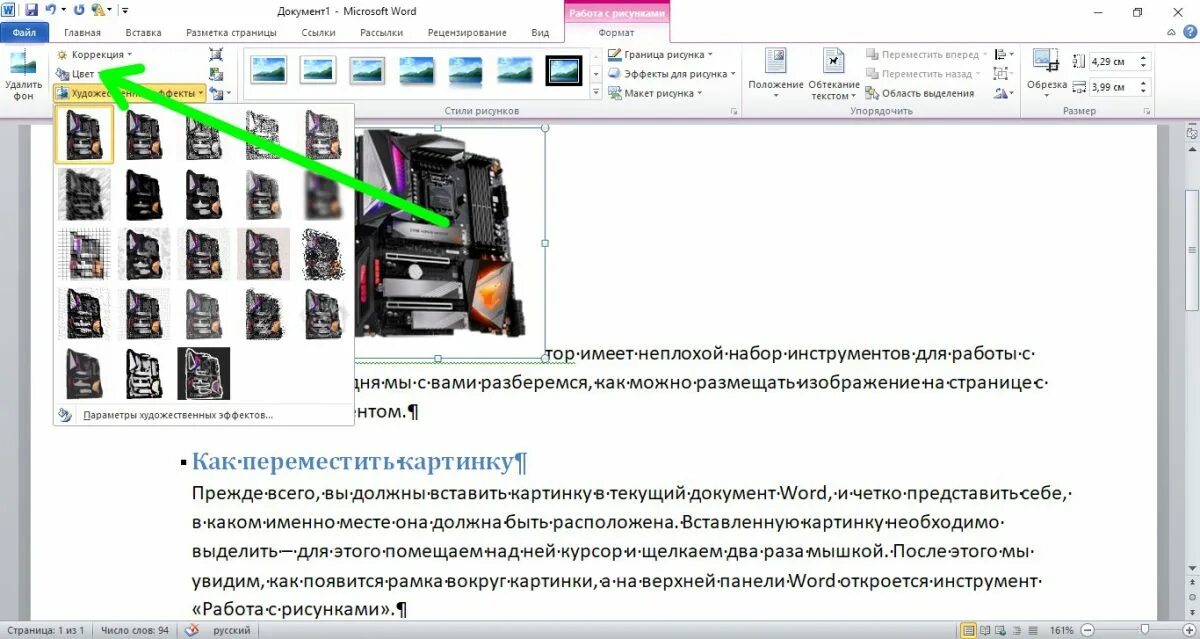Click the artistic effects options paint icon
This screenshot has height=639, width=1200.
pos(66,415)
